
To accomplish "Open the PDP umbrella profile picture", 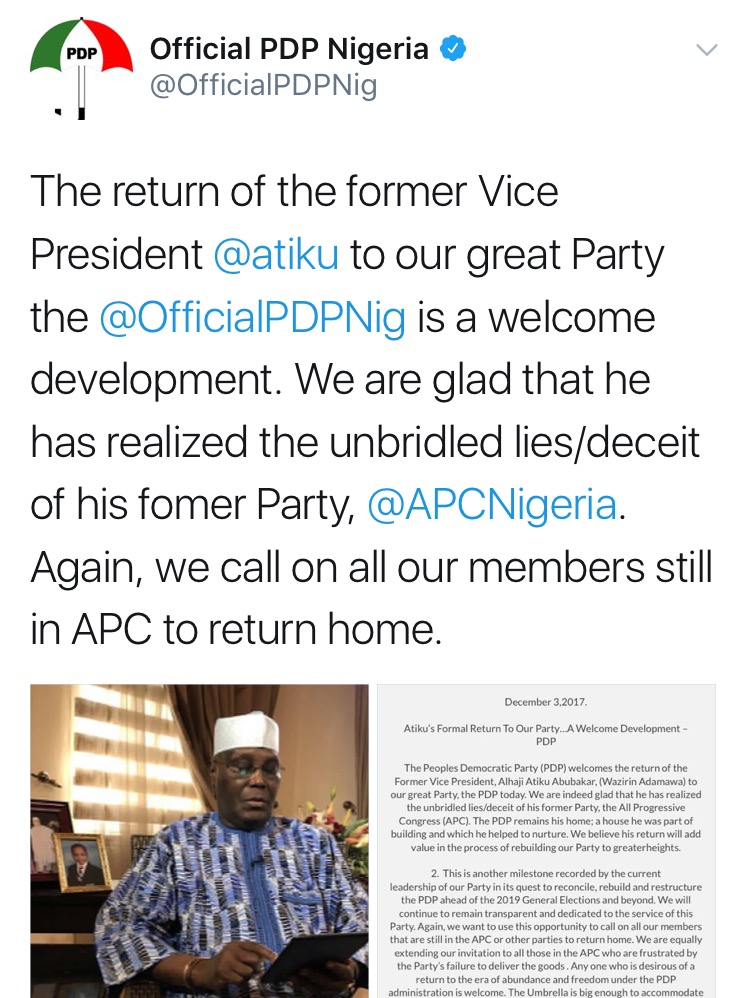I will (x=81, y=69).
